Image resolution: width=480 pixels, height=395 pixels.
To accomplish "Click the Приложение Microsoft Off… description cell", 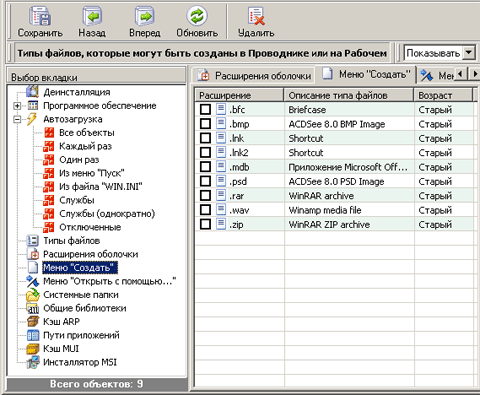I will tap(348, 167).
